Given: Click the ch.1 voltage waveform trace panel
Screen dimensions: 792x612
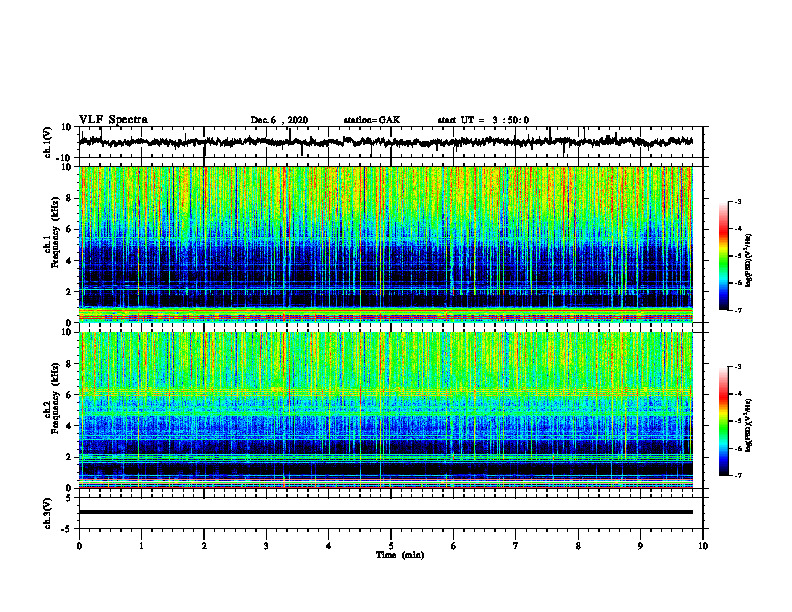Looking at the screenshot, I should pos(390,142).
